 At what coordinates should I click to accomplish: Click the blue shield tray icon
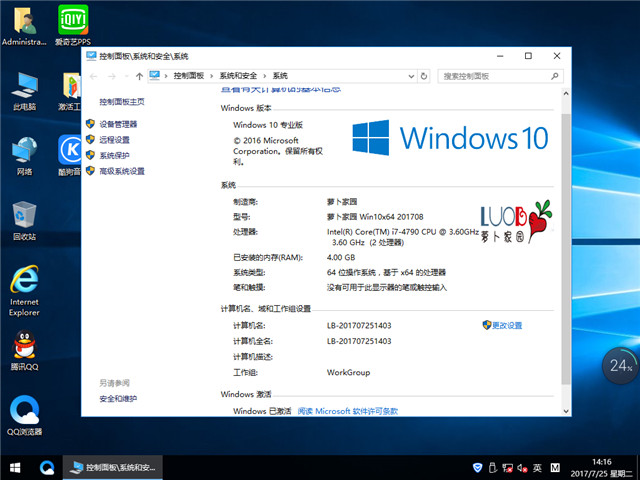(477, 468)
